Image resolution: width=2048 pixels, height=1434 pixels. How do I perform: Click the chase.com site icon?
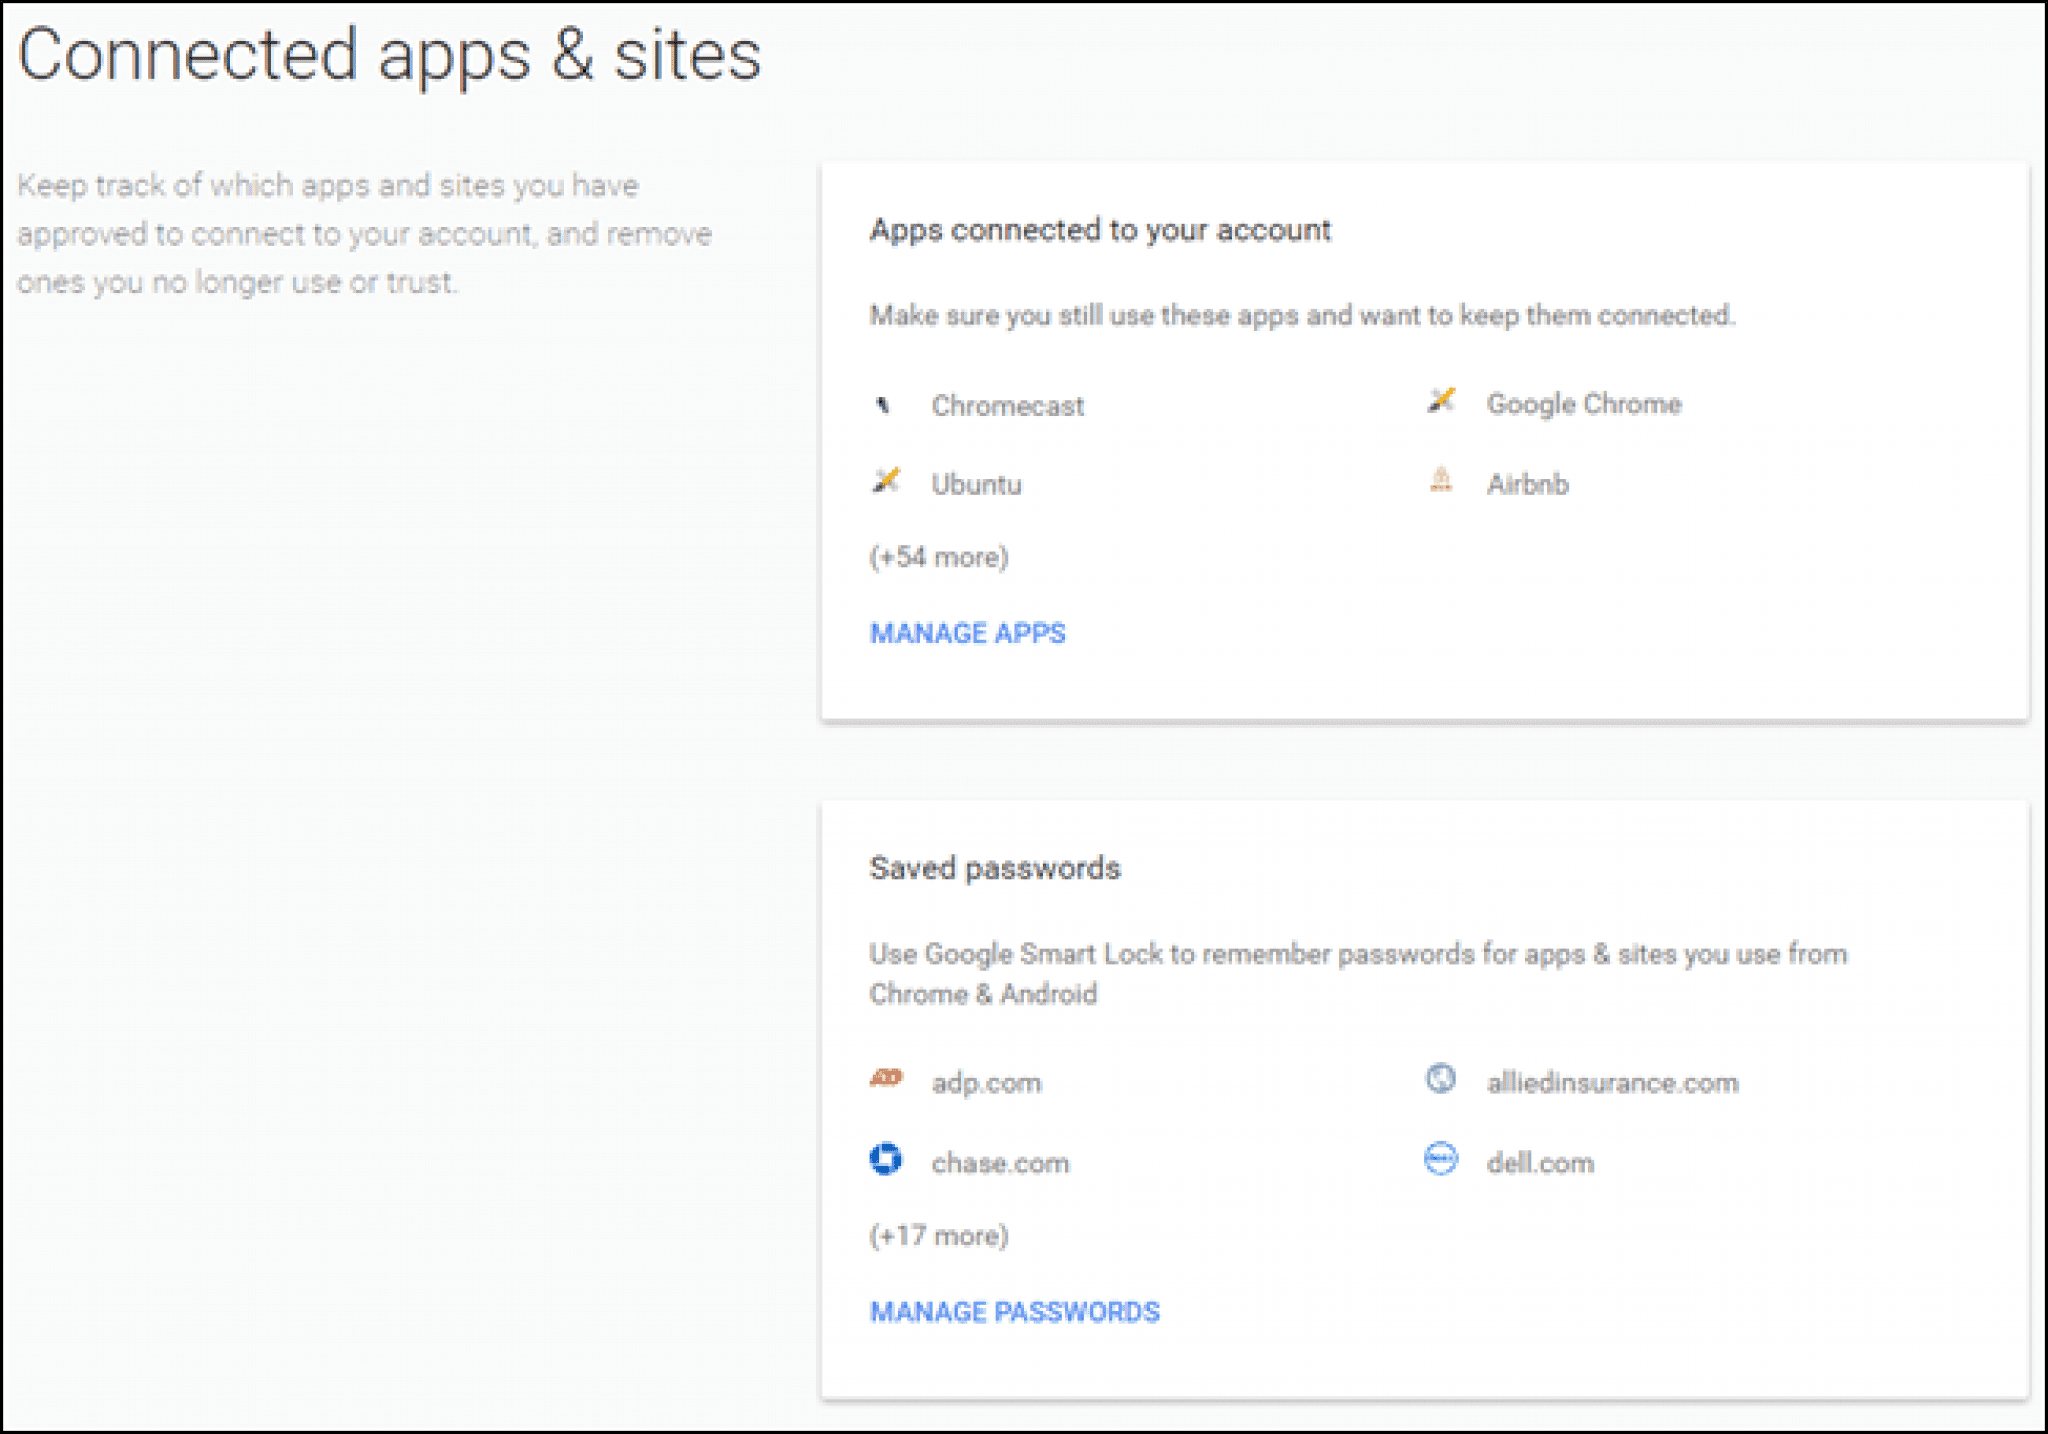click(886, 1159)
